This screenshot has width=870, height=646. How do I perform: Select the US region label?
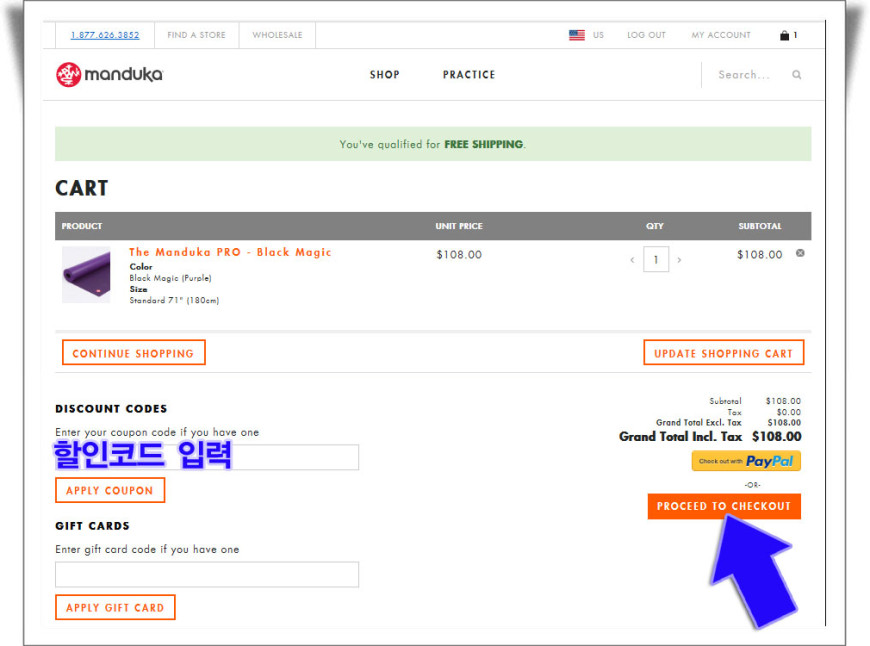[598, 35]
